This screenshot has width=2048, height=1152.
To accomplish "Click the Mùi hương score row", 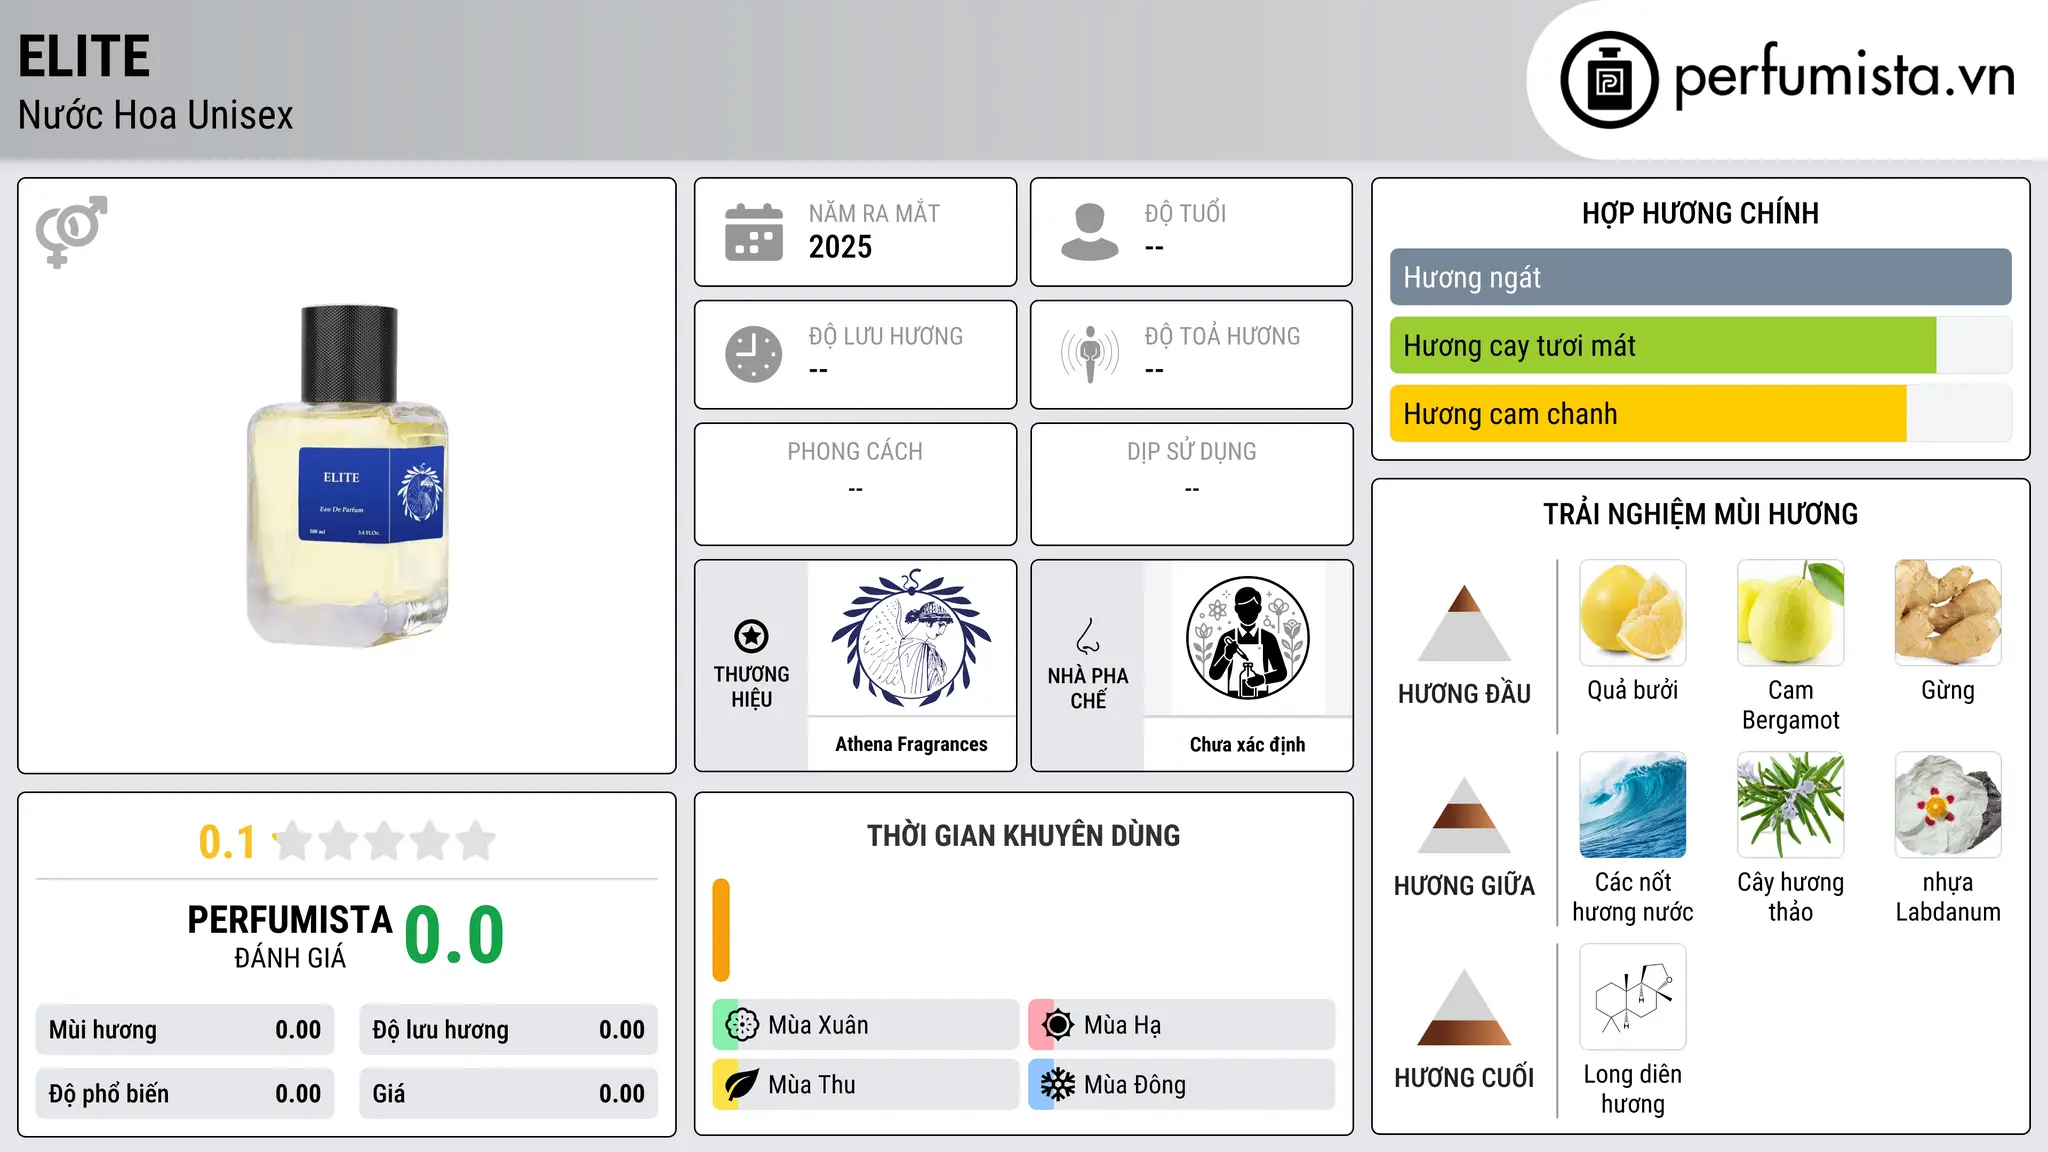I will [x=185, y=1030].
